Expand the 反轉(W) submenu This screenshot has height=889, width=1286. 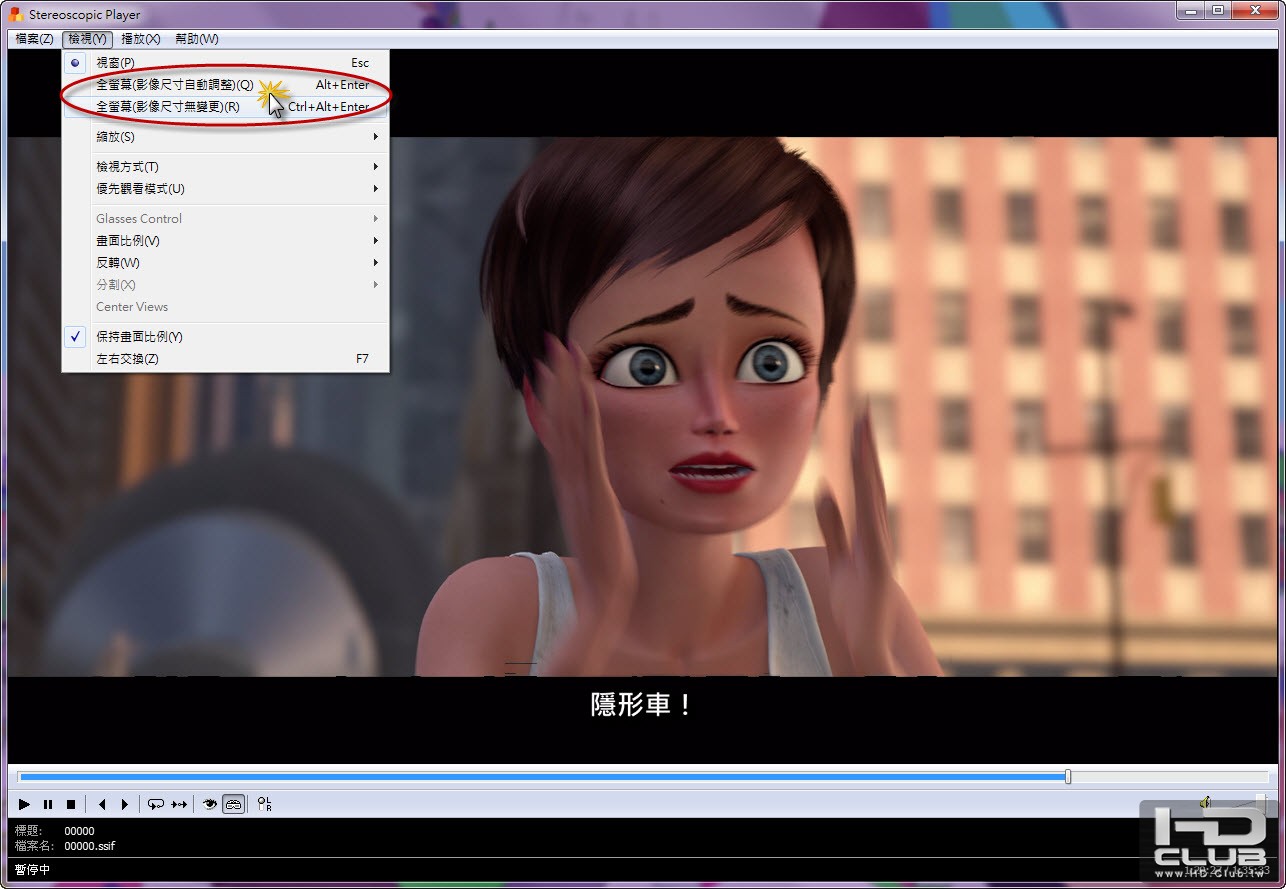tap(226, 263)
